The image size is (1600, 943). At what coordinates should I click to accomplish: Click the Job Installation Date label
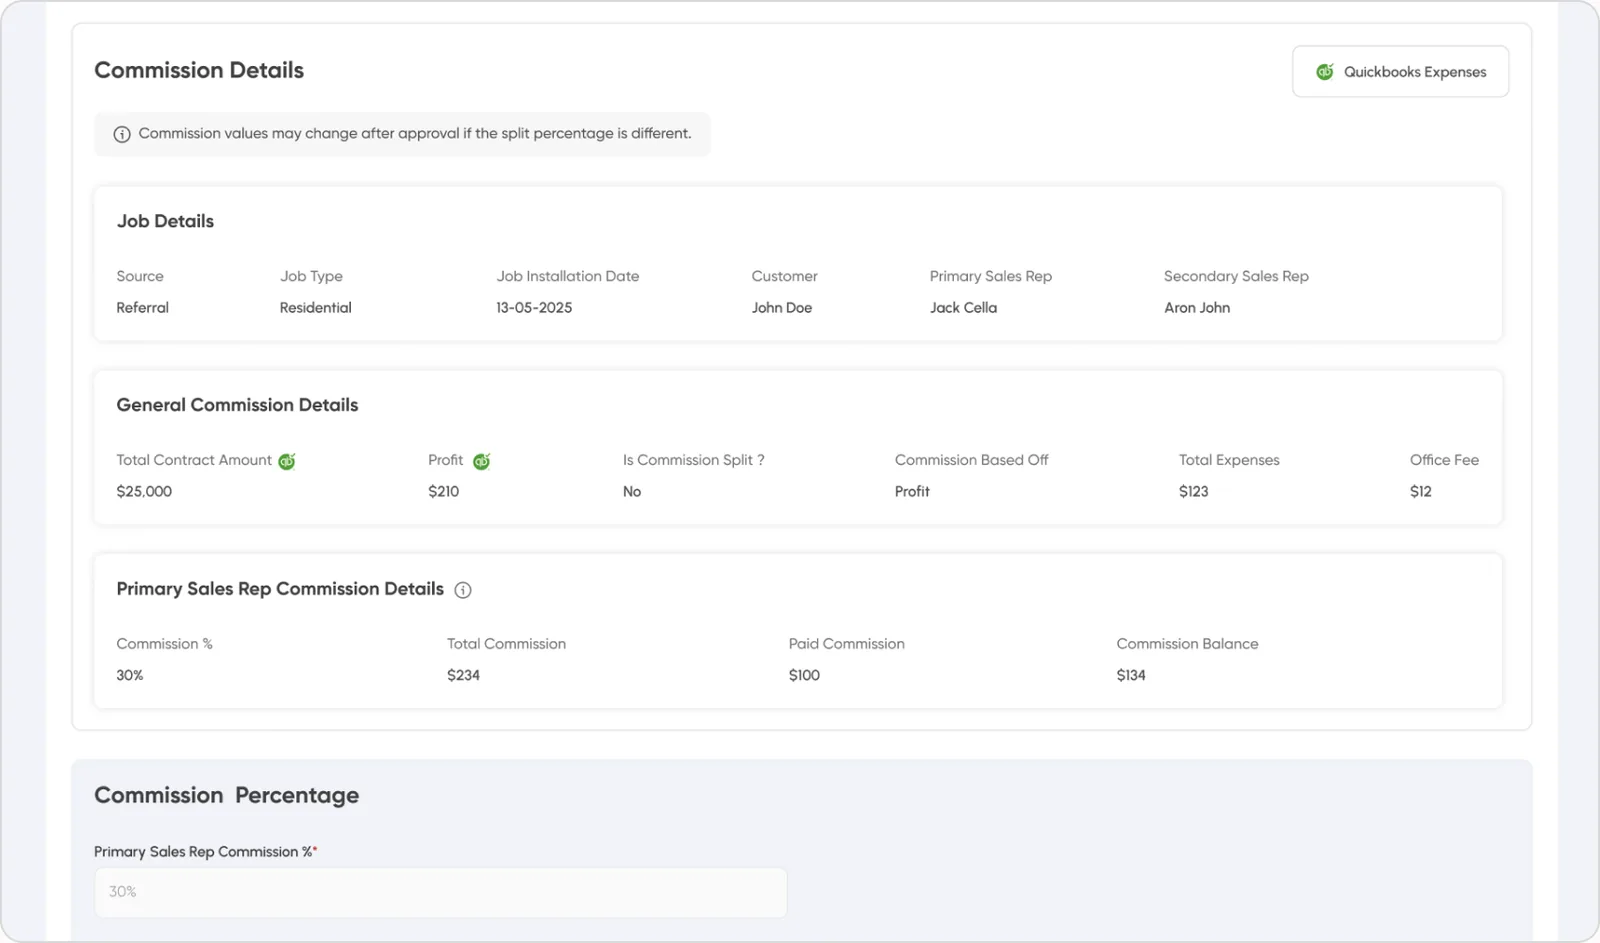click(x=568, y=276)
